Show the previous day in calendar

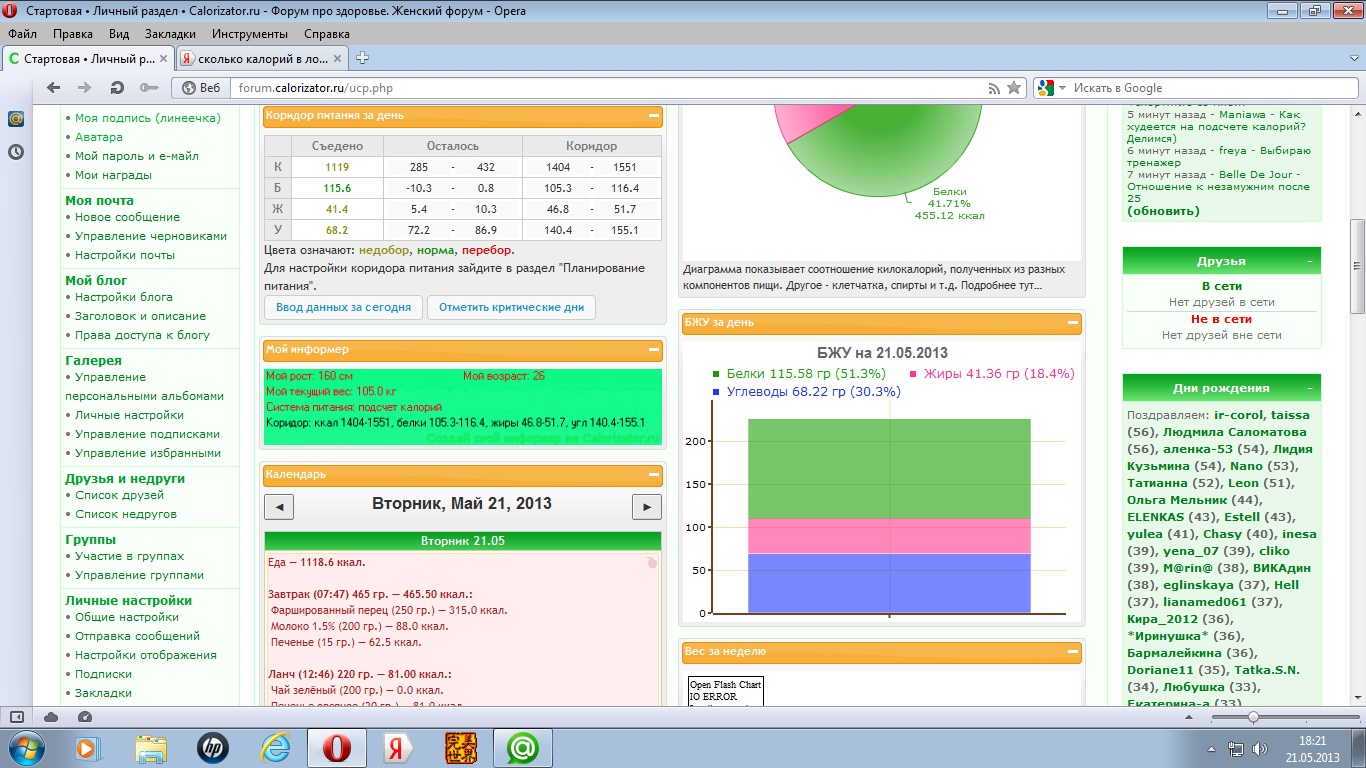point(280,507)
